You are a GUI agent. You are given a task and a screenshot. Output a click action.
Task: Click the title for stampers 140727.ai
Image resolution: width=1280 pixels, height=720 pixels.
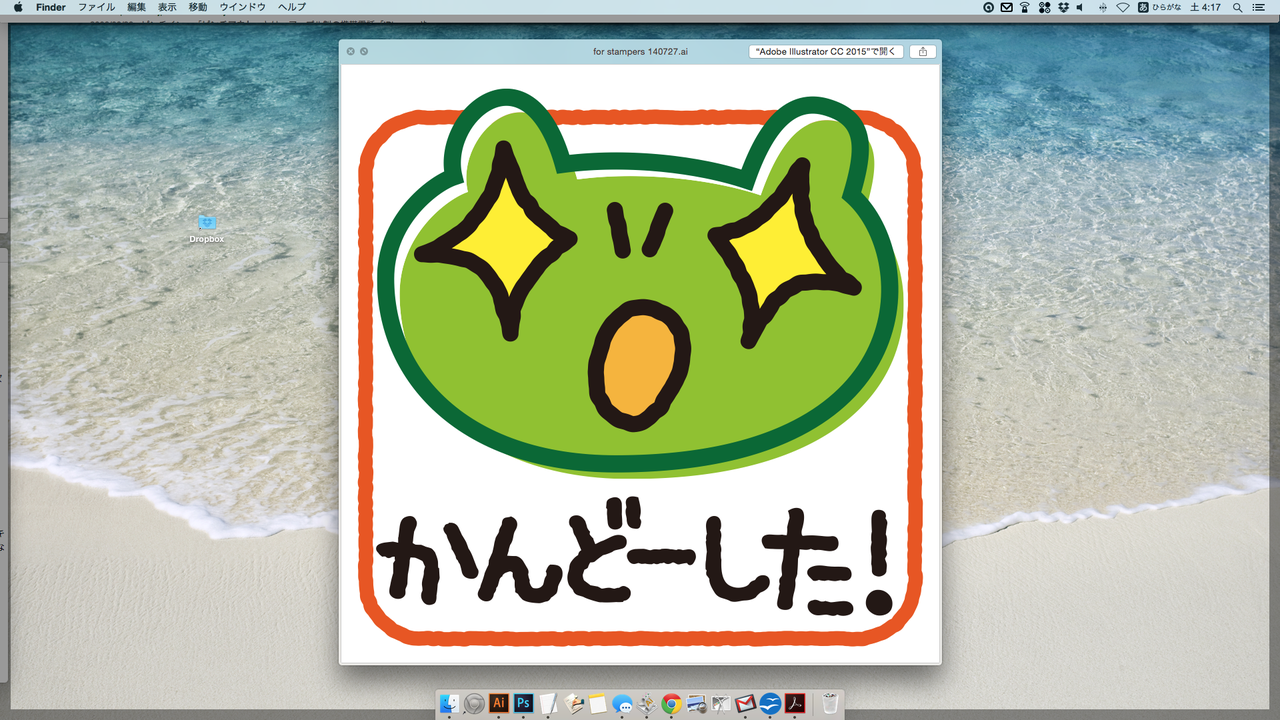tap(640, 52)
